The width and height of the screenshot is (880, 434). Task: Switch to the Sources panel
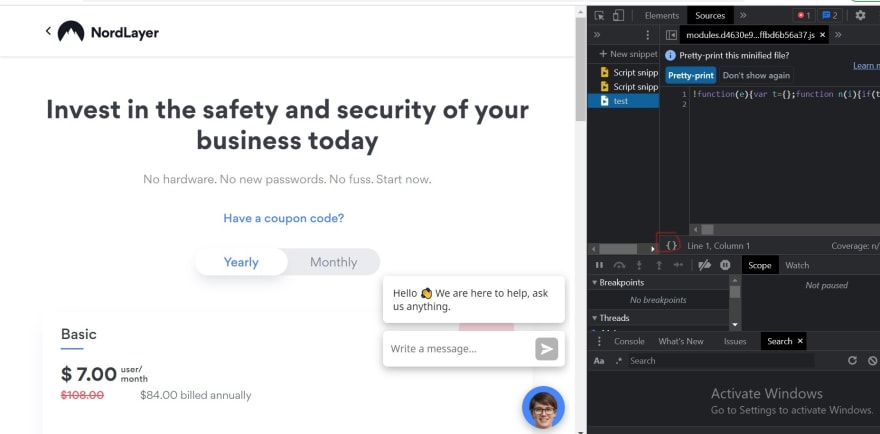710,16
